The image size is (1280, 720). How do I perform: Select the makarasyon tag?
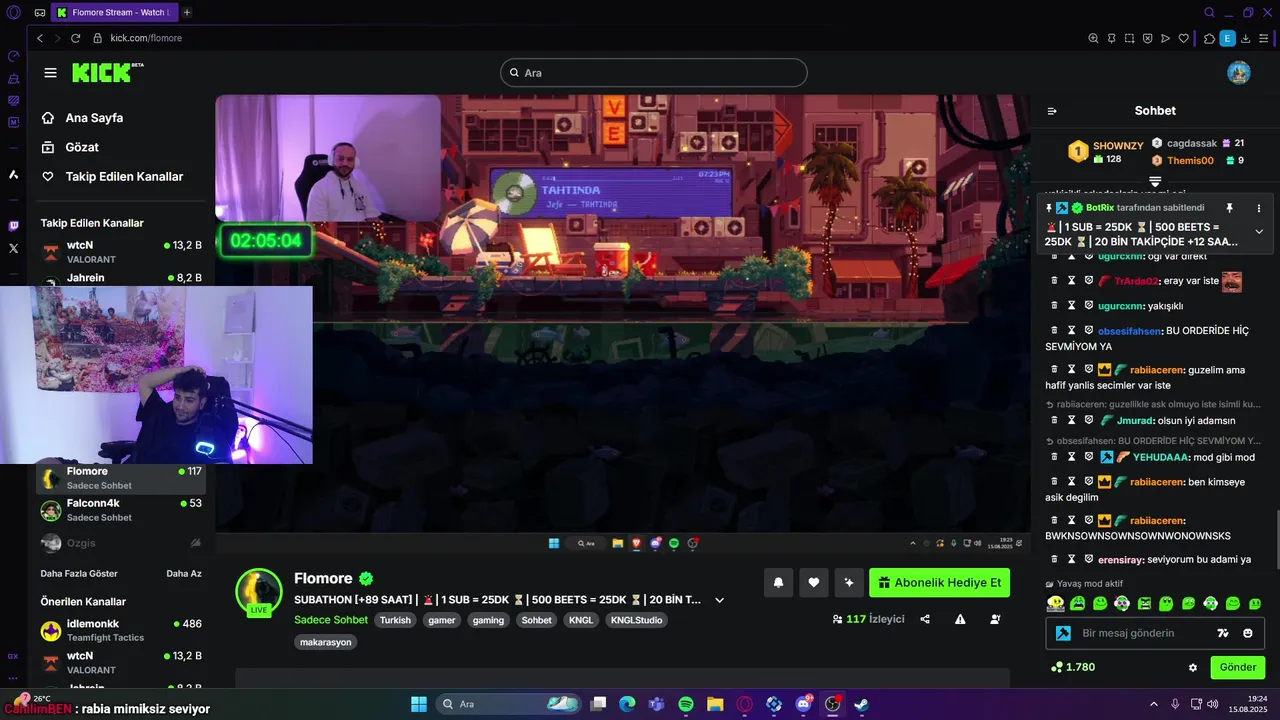click(326, 642)
